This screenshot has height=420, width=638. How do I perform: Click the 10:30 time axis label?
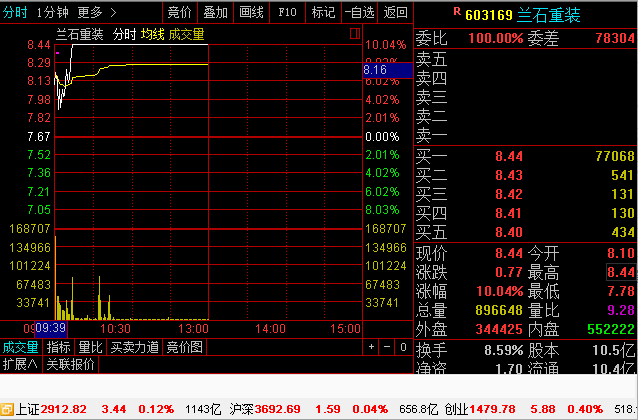[x=115, y=329]
